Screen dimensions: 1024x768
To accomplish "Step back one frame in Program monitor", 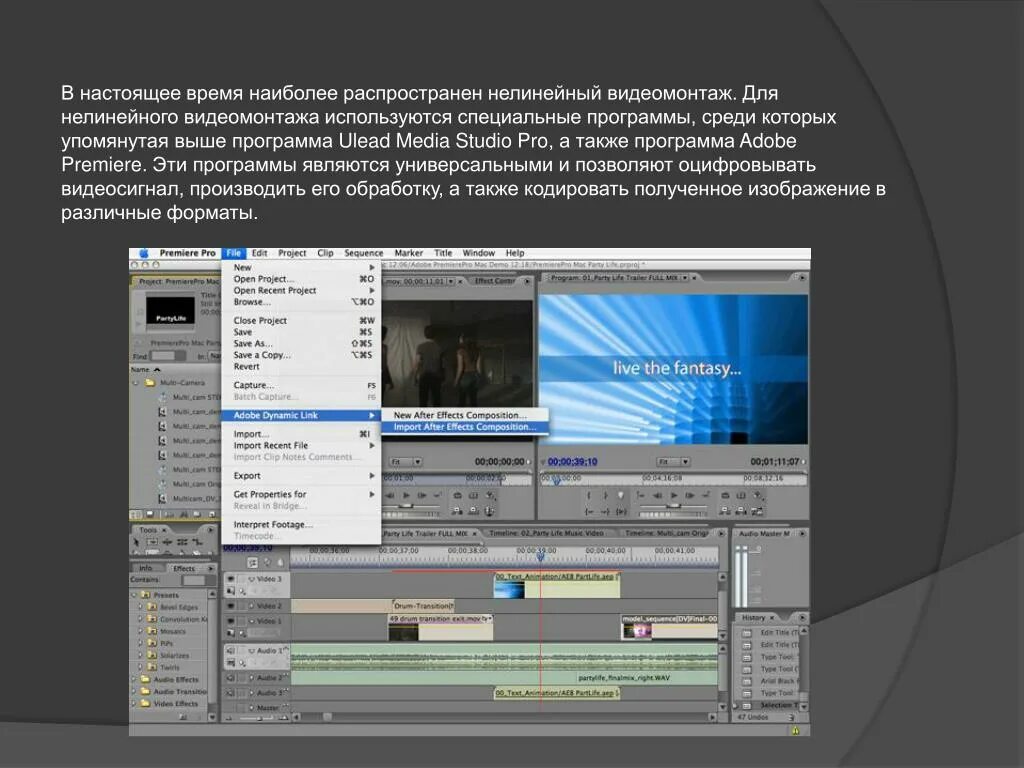I will point(657,496).
